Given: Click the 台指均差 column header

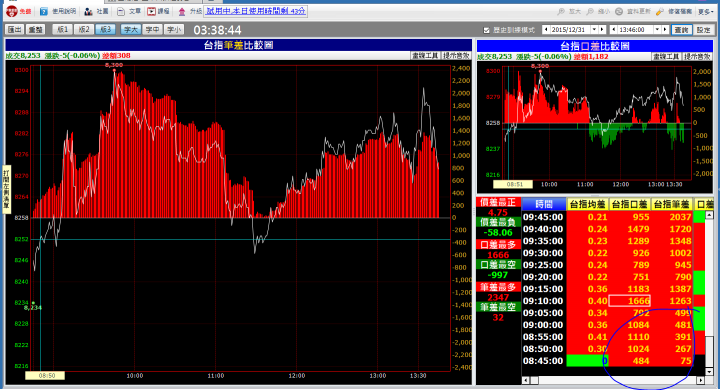Looking at the screenshot, I should click(588, 204).
